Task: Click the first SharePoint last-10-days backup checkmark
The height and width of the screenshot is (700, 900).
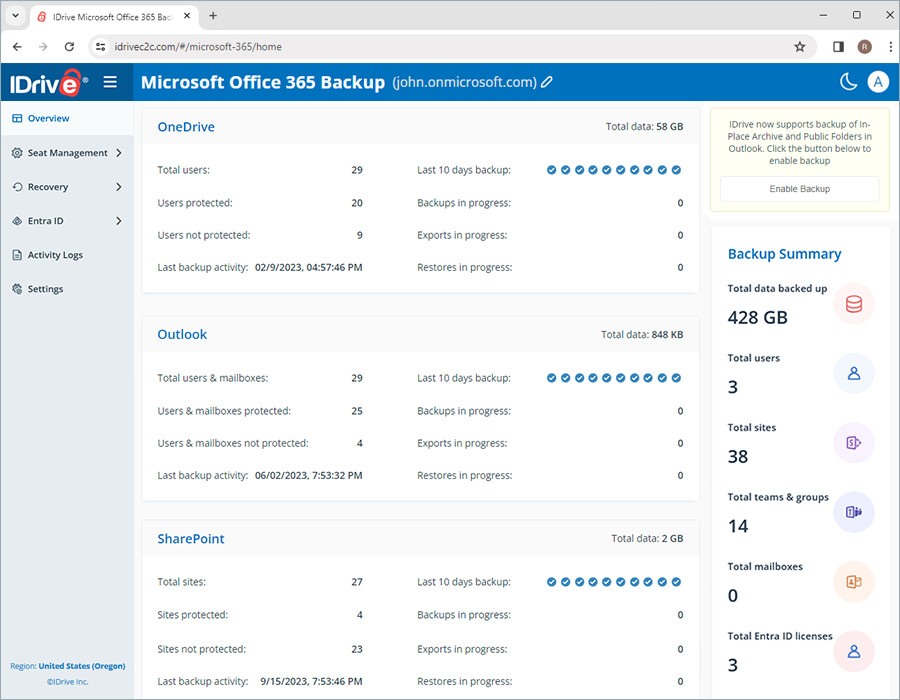Action: (x=552, y=582)
